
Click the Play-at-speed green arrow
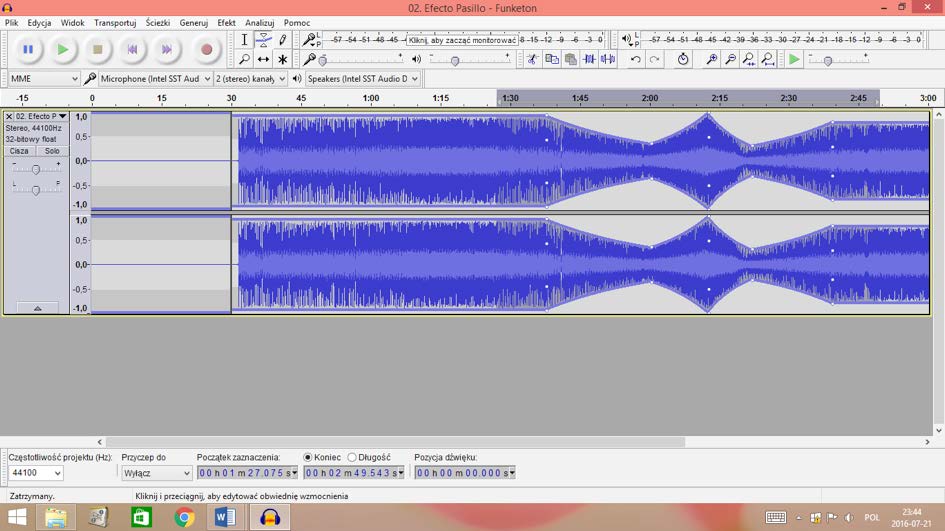pyautogui.click(x=794, y=59)
